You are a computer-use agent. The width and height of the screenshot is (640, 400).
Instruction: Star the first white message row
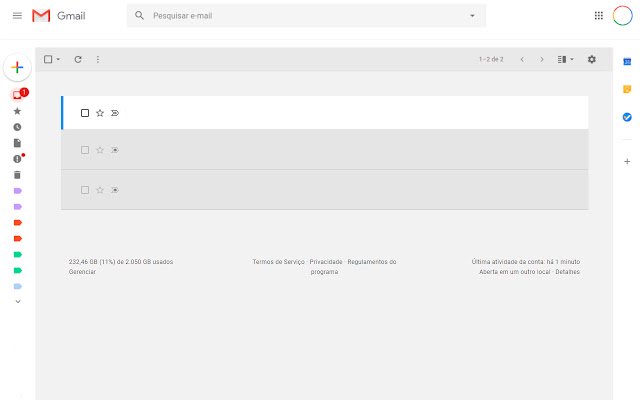tap(100, 113)
